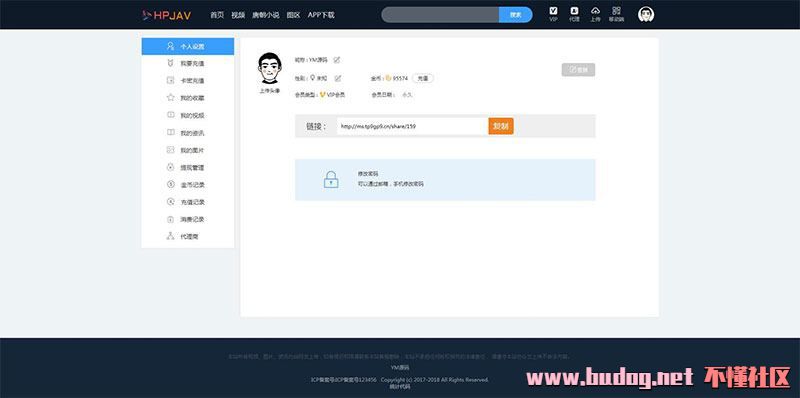Open 代理商 sidebar item

[188, 237]
